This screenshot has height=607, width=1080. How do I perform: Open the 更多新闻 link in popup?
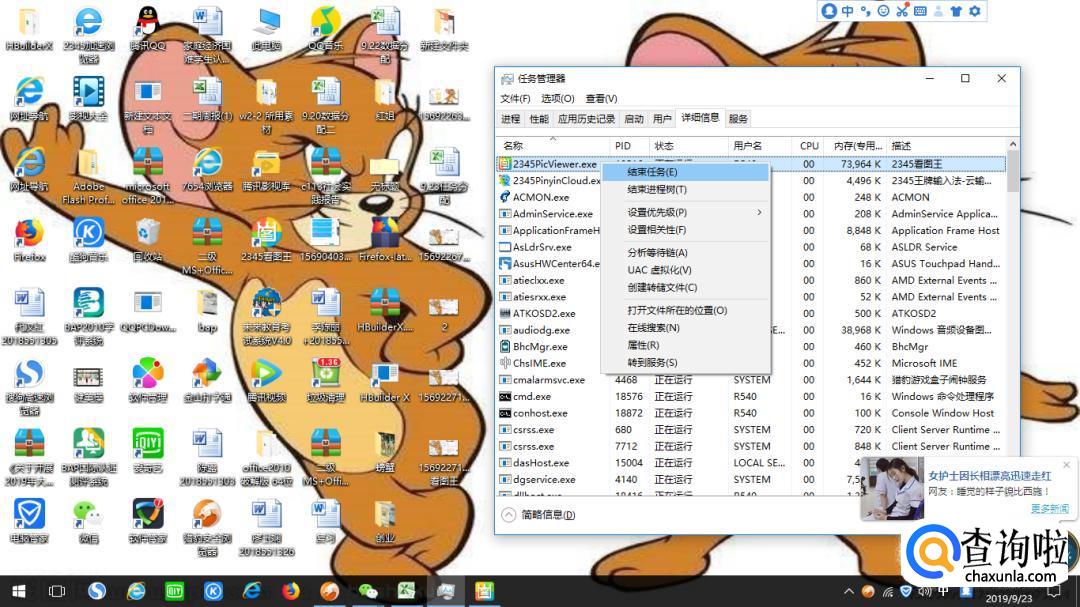coord(1050,508)
